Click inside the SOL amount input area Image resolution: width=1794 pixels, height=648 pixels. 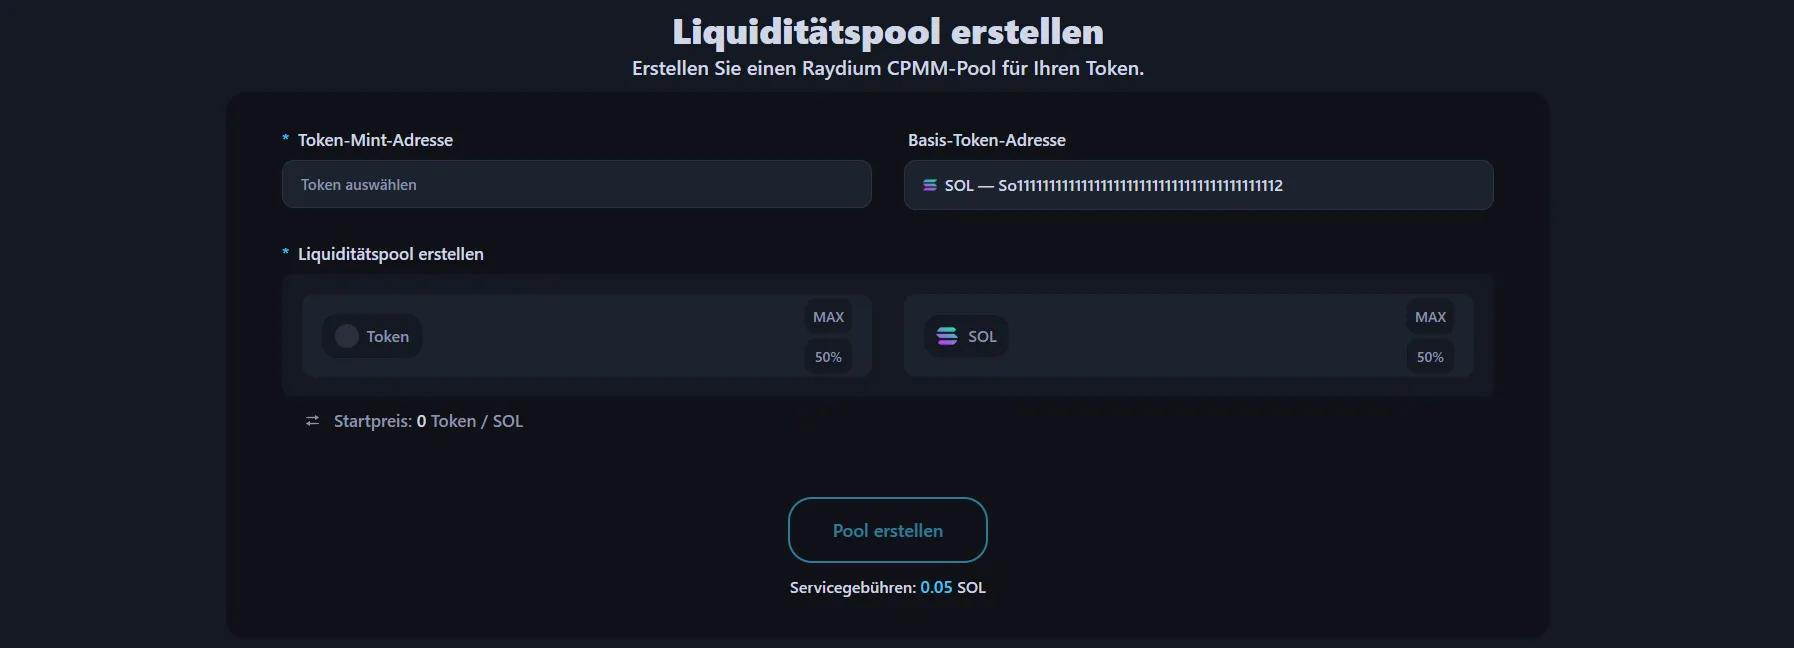pos(1200,336)
